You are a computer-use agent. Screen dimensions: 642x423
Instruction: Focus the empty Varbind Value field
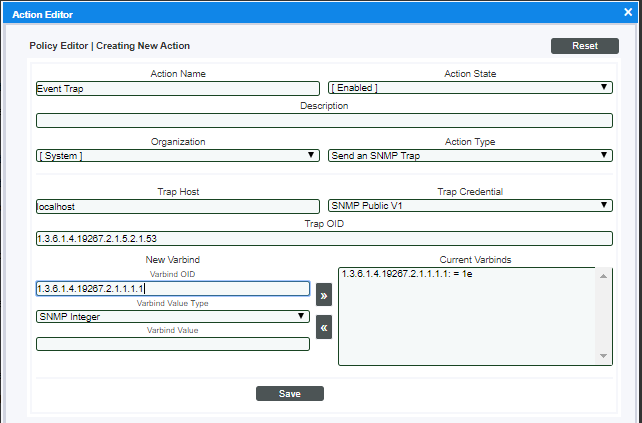coord(172,344)
